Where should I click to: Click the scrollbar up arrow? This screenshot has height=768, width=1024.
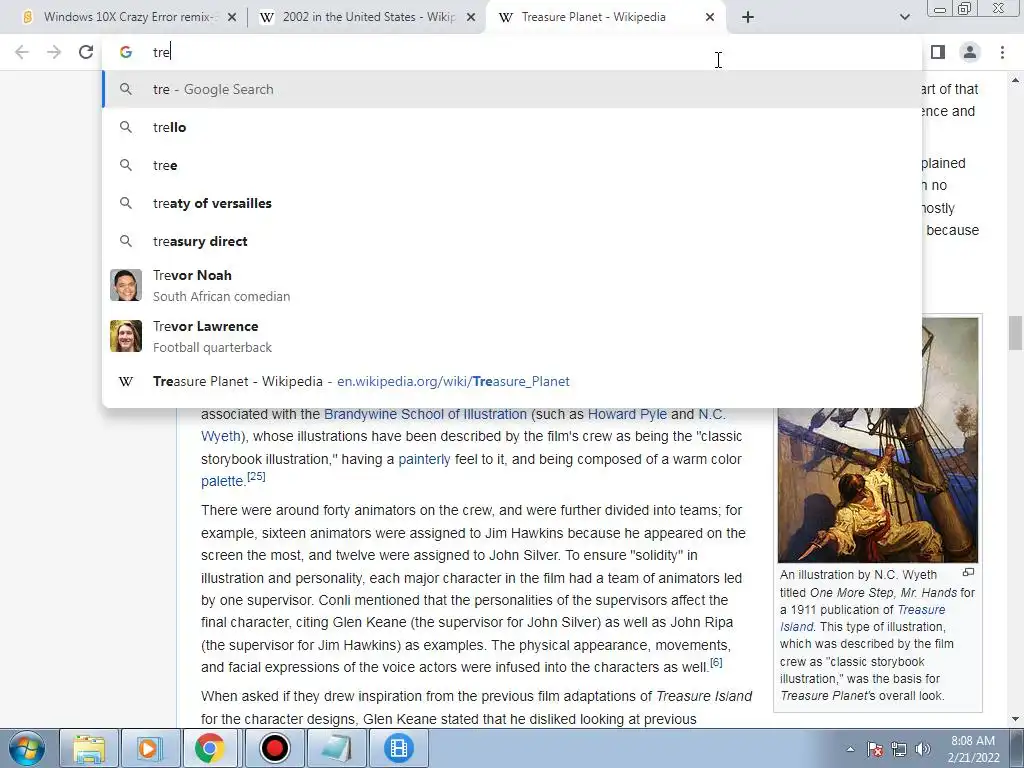coord(1016,80)
